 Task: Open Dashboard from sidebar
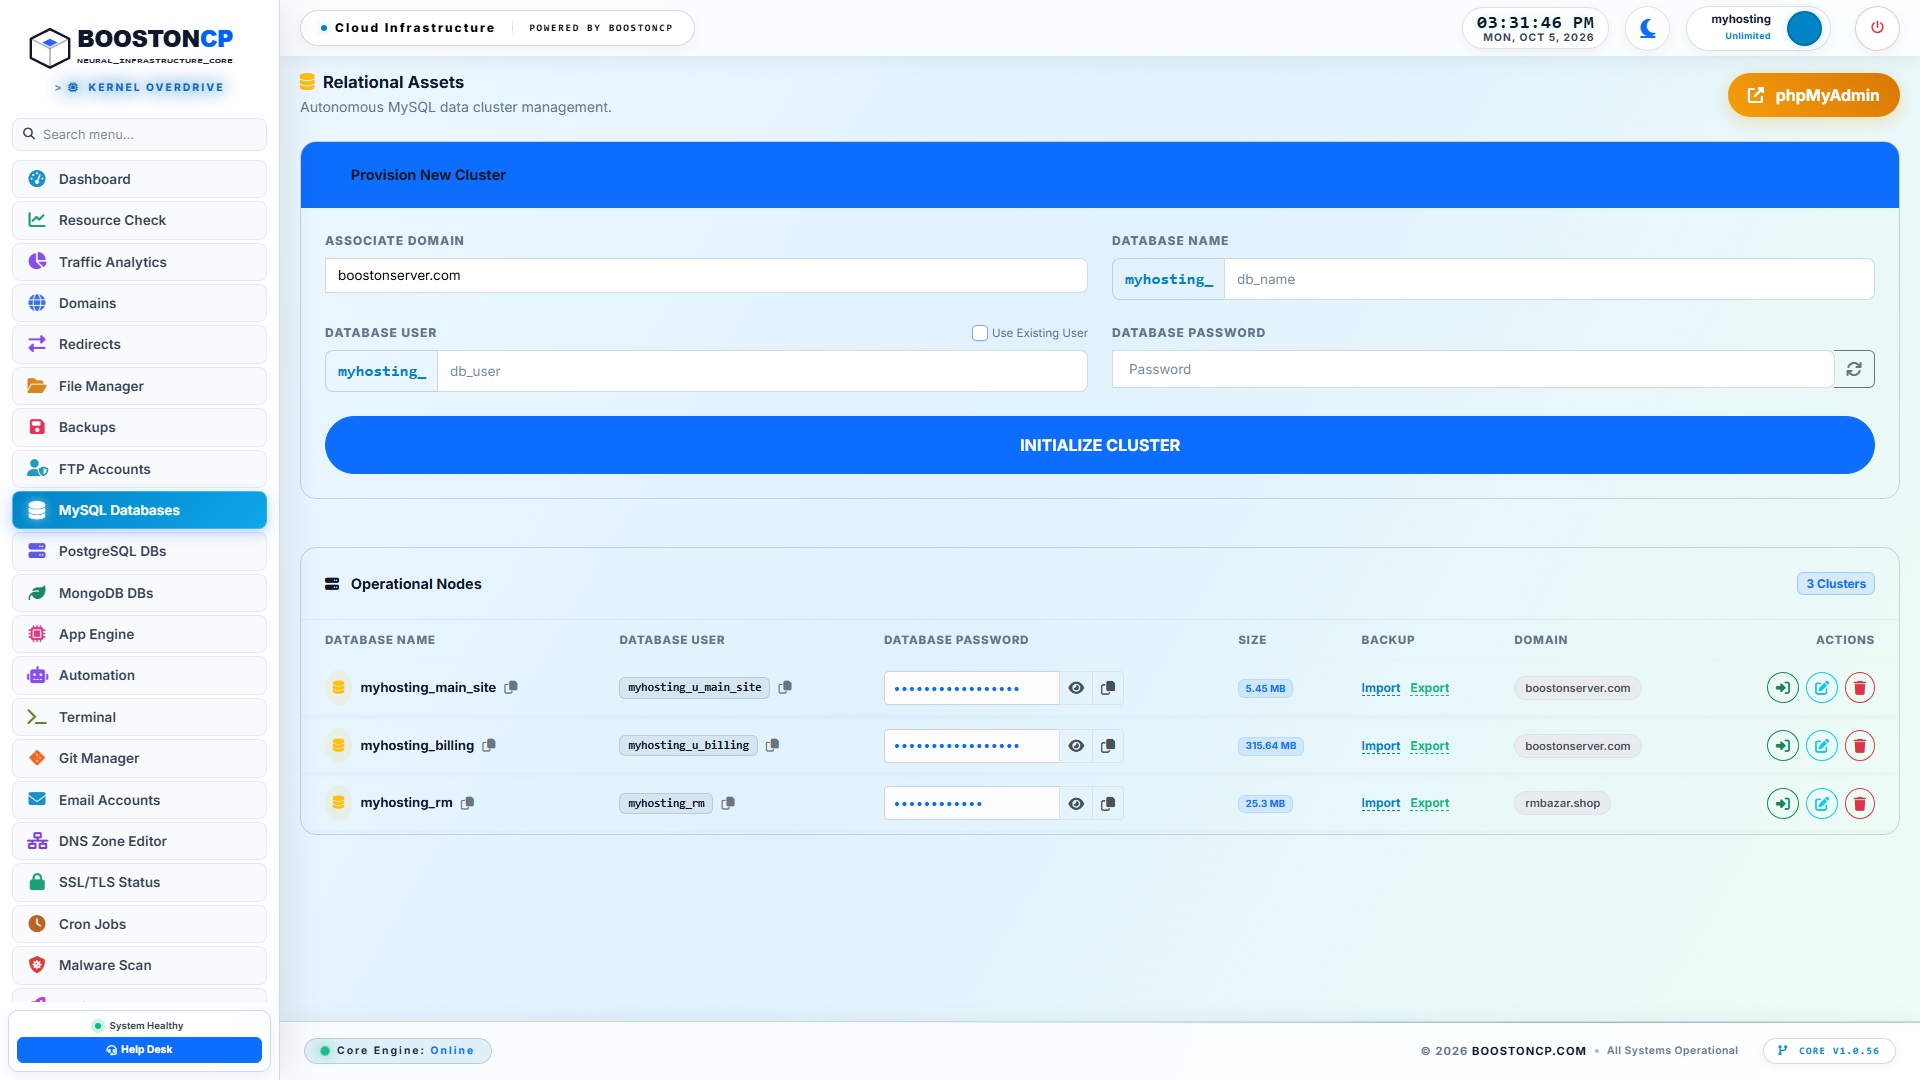(139, 179)
